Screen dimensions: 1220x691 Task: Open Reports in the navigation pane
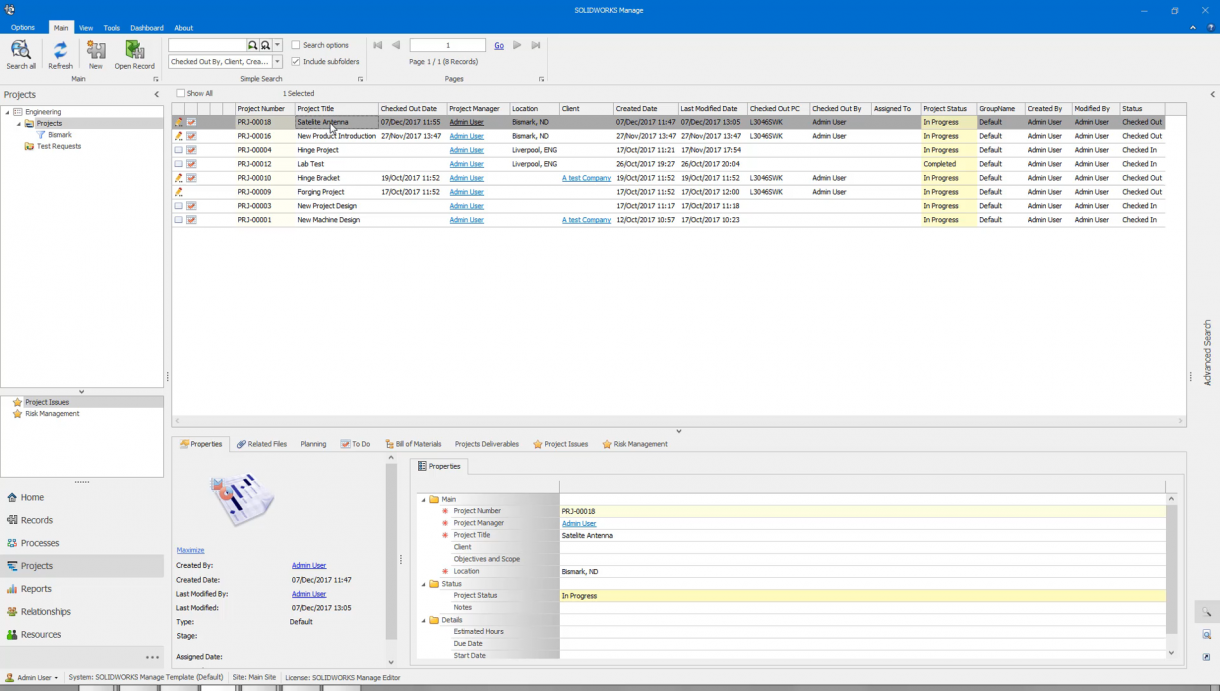coord(82,589)
